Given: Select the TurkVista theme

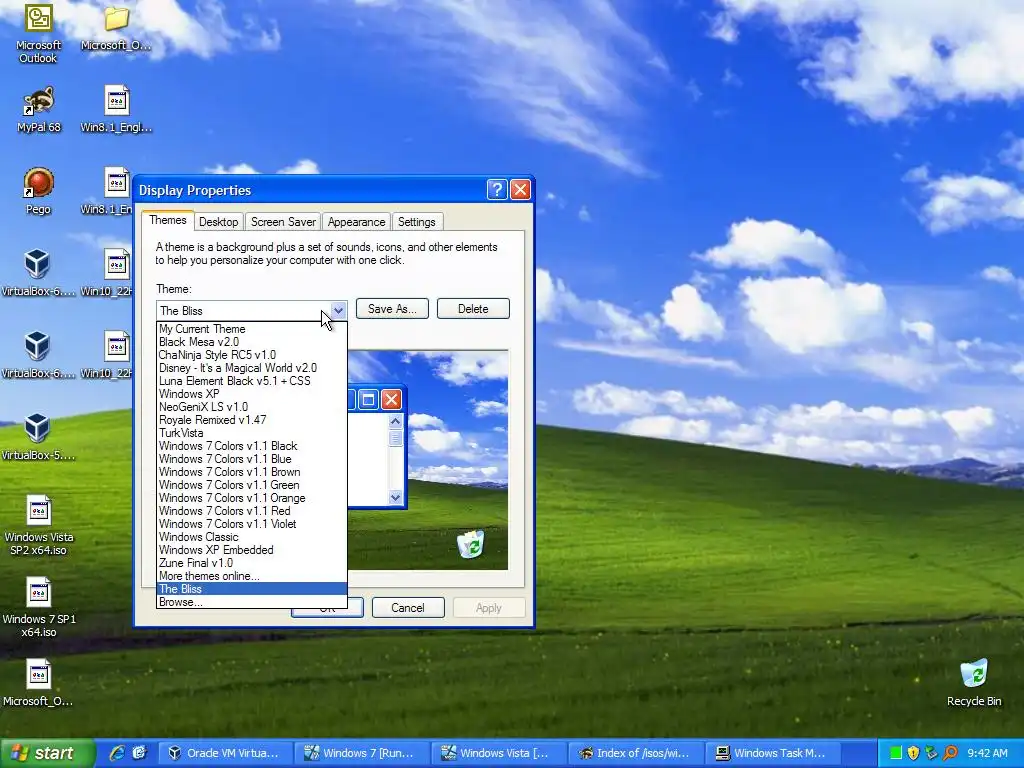Looking at the screenshot, I should pos(251,433).
